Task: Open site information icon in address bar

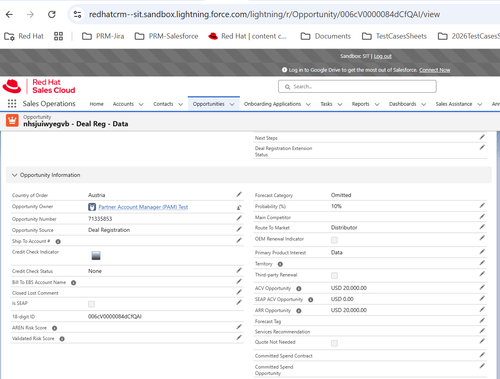Action: 77,14
